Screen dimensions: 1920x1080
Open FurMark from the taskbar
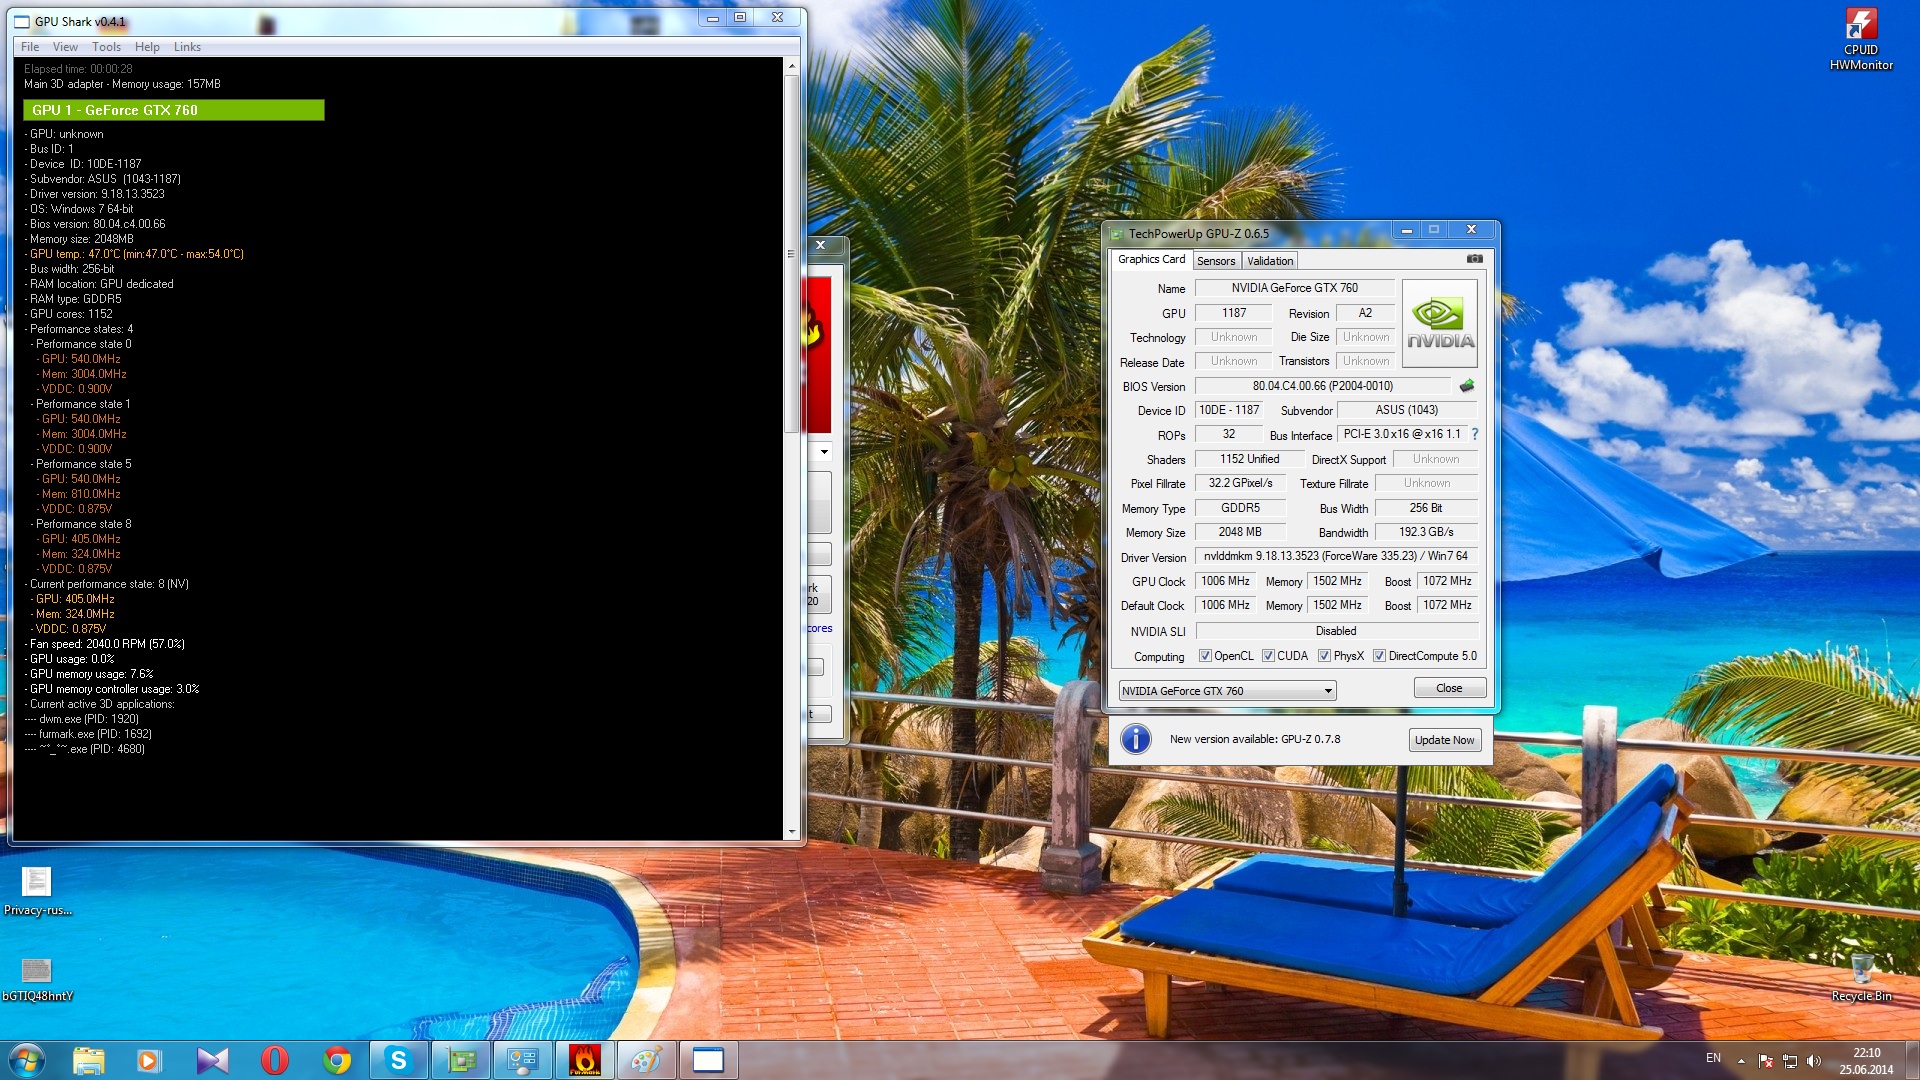(584, 1060)
